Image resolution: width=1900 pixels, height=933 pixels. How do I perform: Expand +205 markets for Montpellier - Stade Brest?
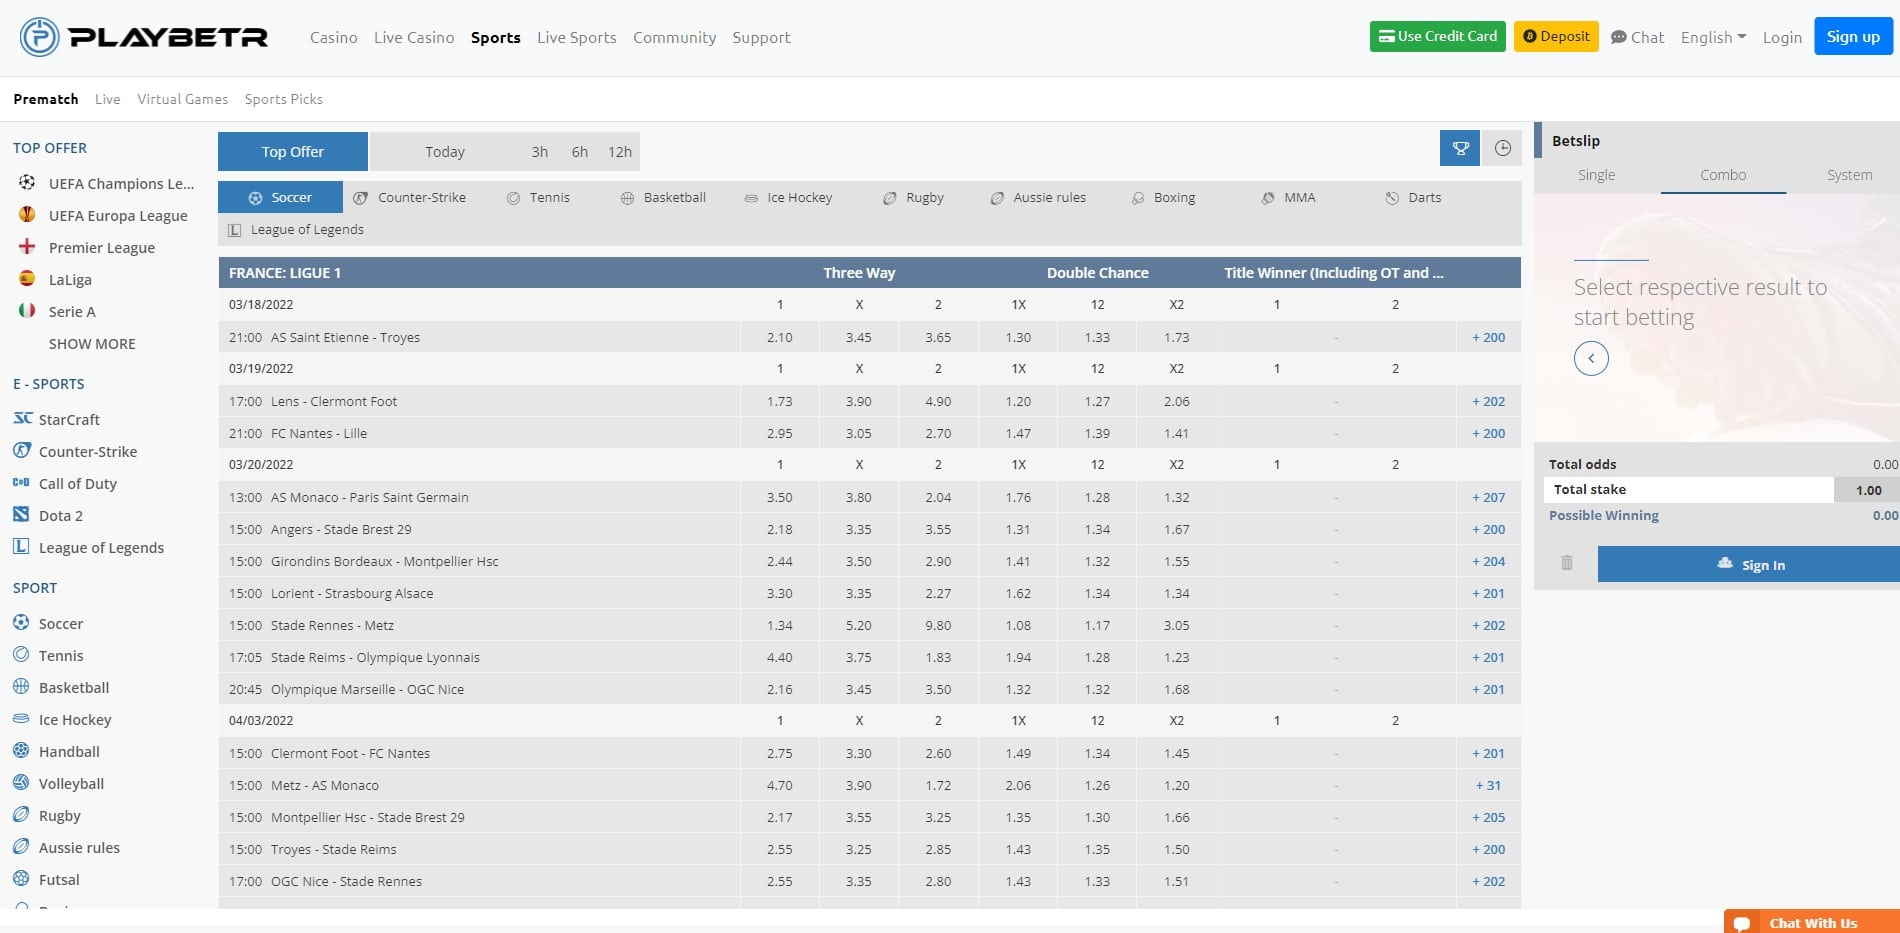[x=1488, y=817]
